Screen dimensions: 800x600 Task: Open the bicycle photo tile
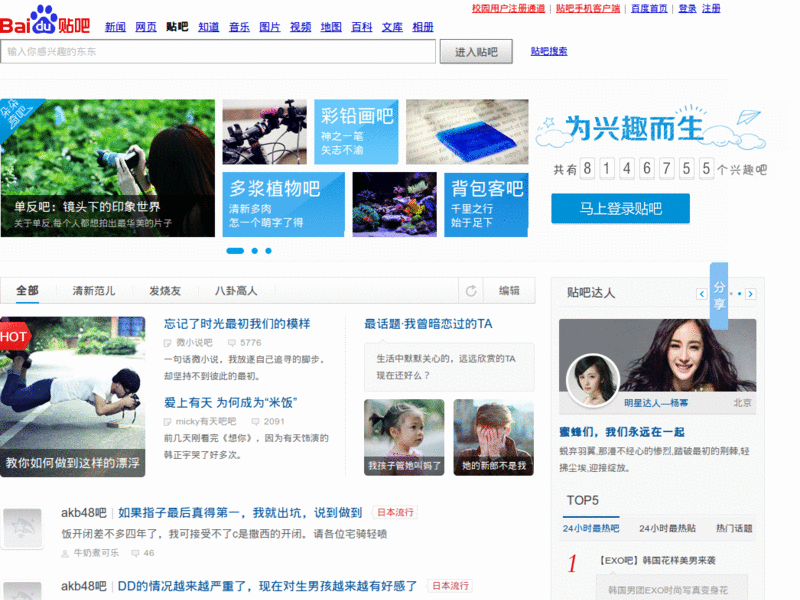pyautogui.click(x=264, y=132)
